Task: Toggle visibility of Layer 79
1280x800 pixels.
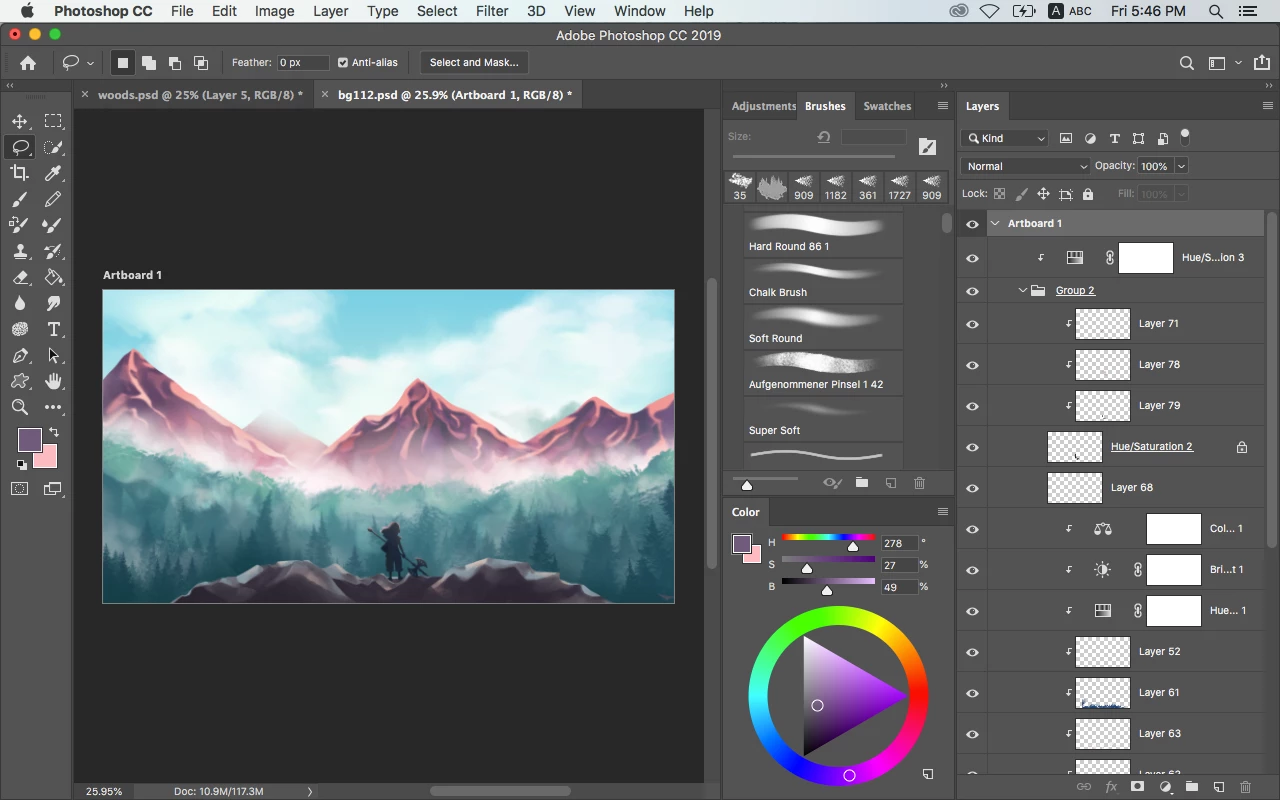Action: tap(972, 406)
